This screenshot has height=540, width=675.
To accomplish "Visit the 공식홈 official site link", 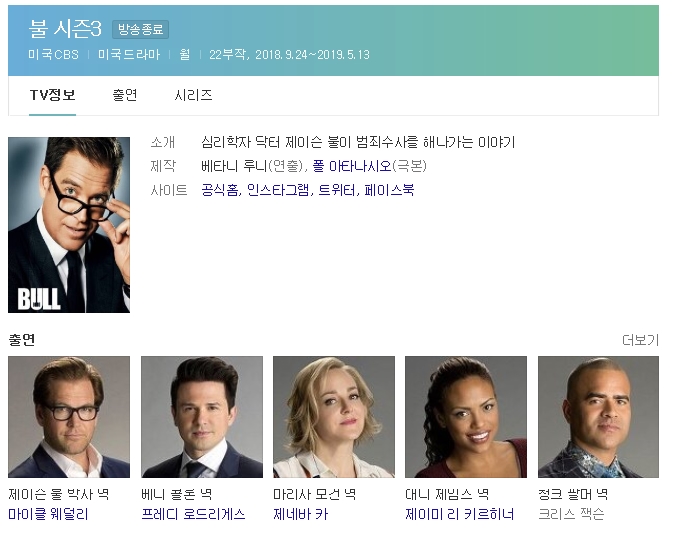I will point(220,190).
